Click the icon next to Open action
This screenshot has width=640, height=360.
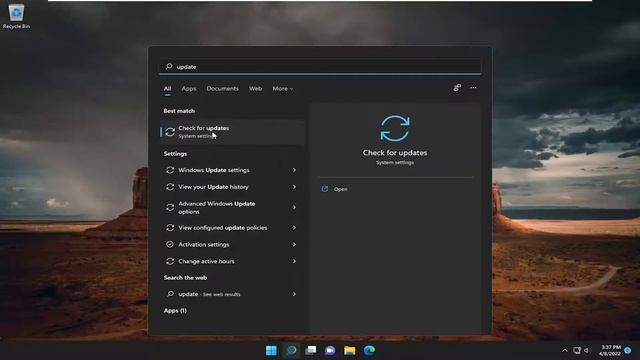(x=325, y=189)
